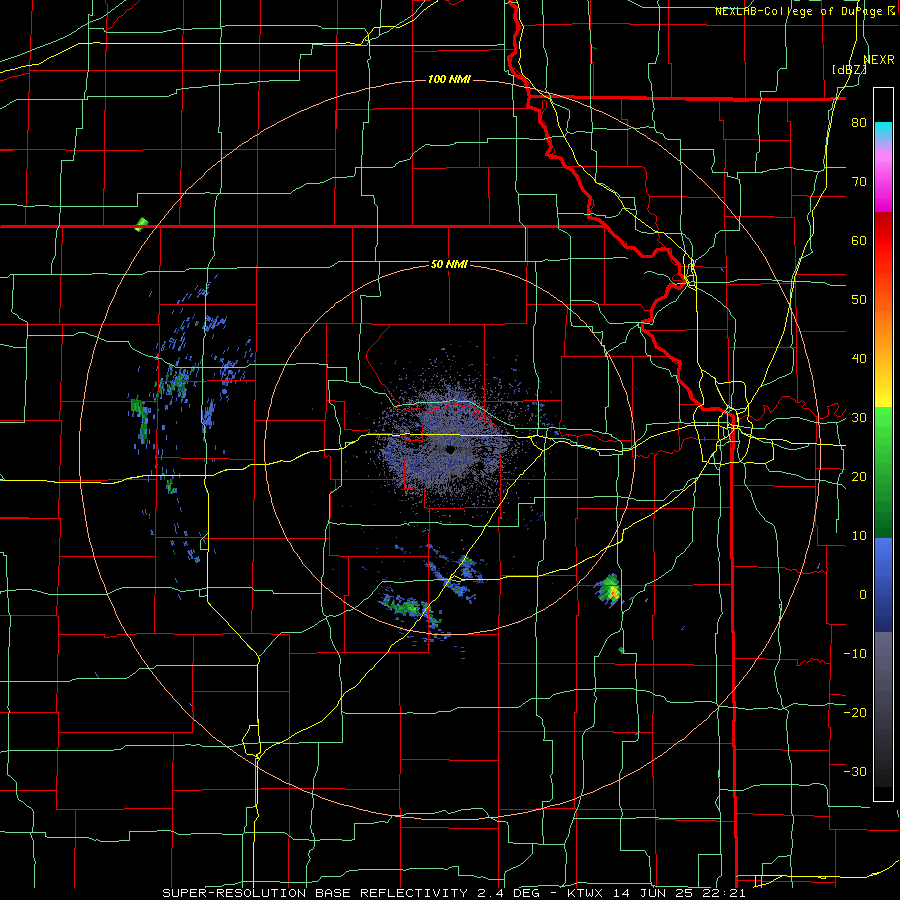Image resolution: width=900 pixels, height=900 pixels.
Task: Click the -10 value on the color scale
Action: coord(855,654)
